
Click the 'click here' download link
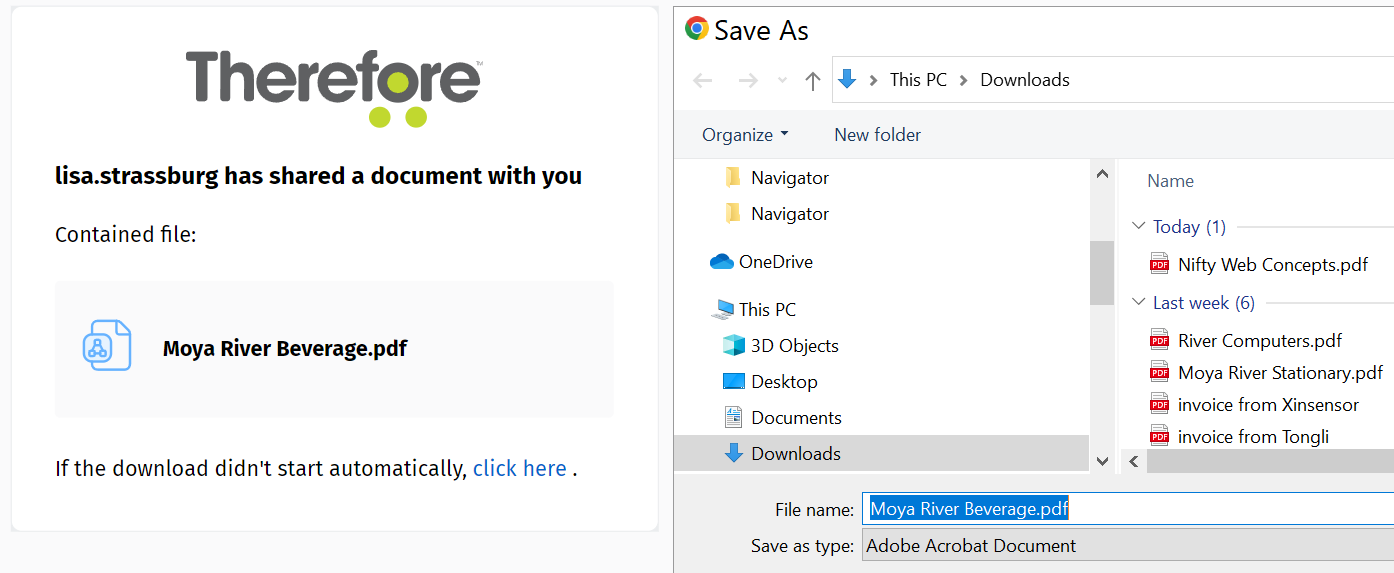(x=519, y=469)
